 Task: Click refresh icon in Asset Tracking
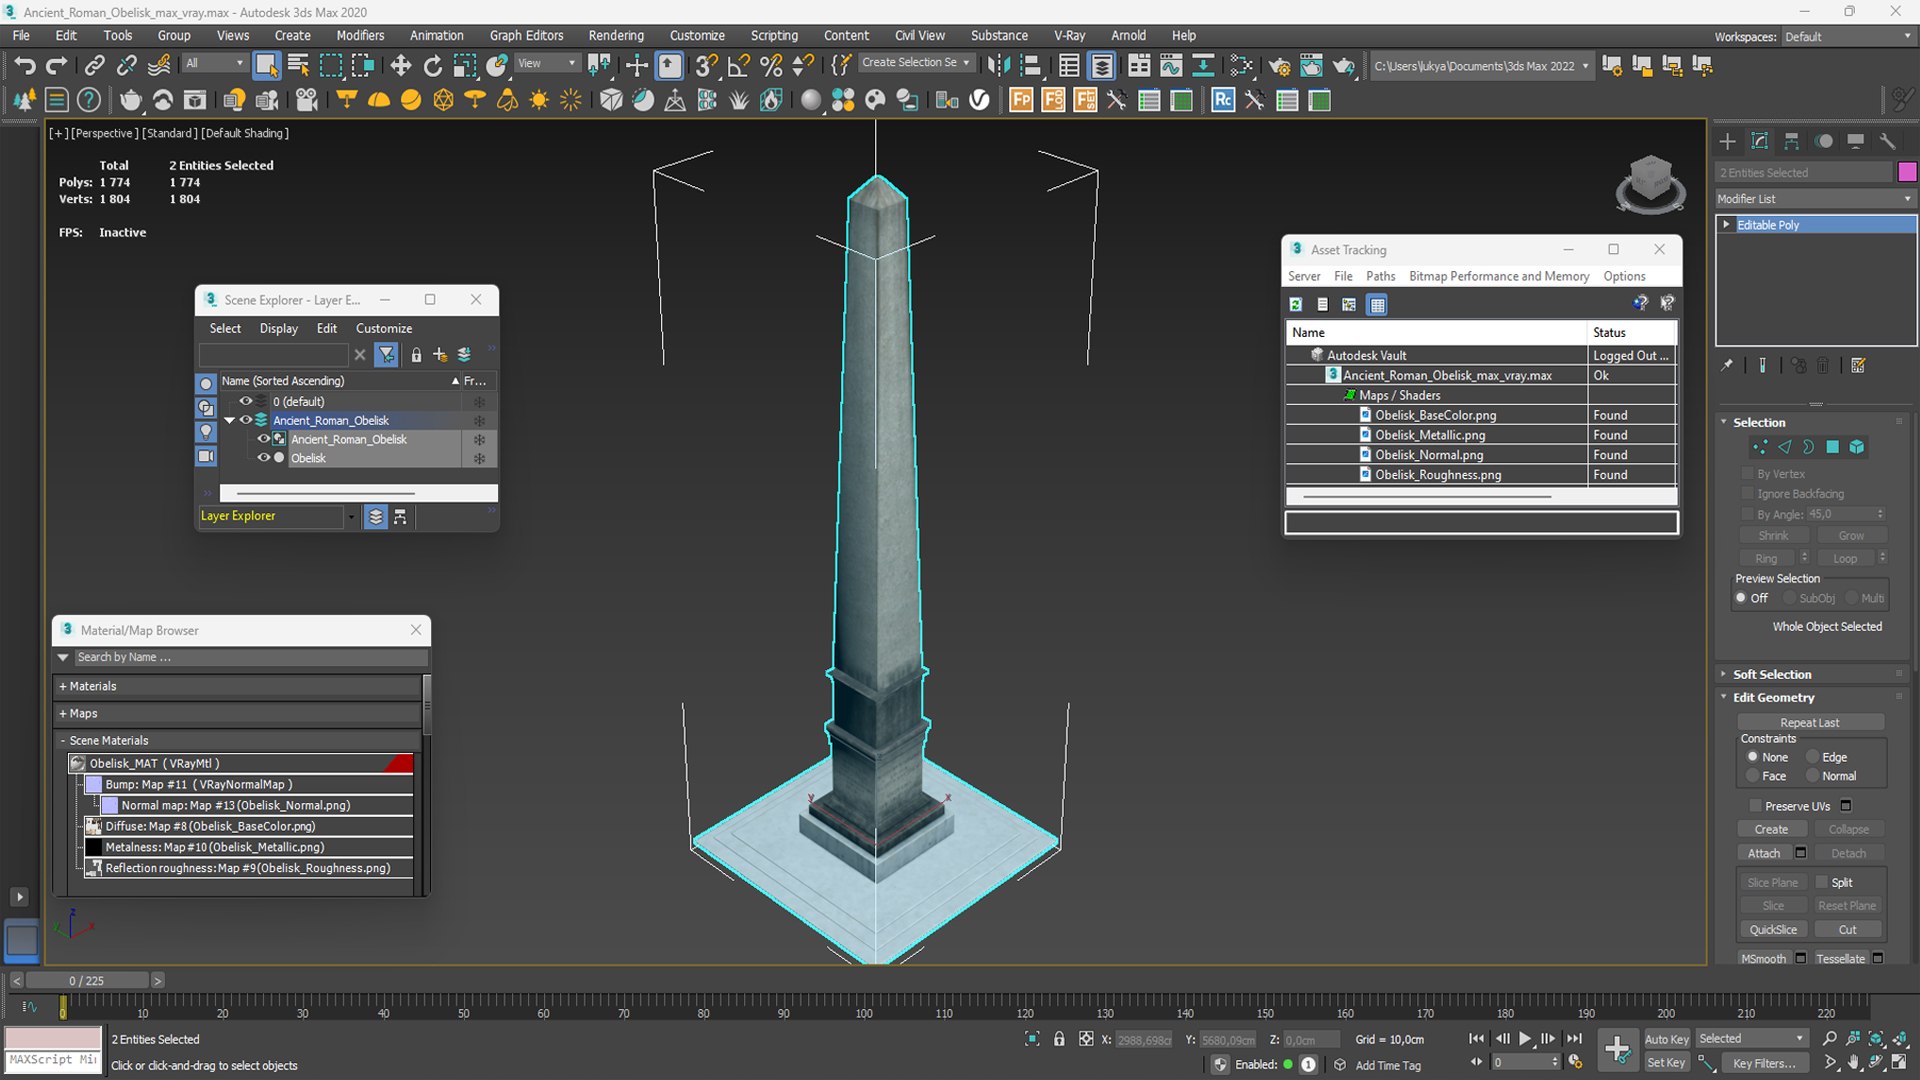(x=1296, y=305)
